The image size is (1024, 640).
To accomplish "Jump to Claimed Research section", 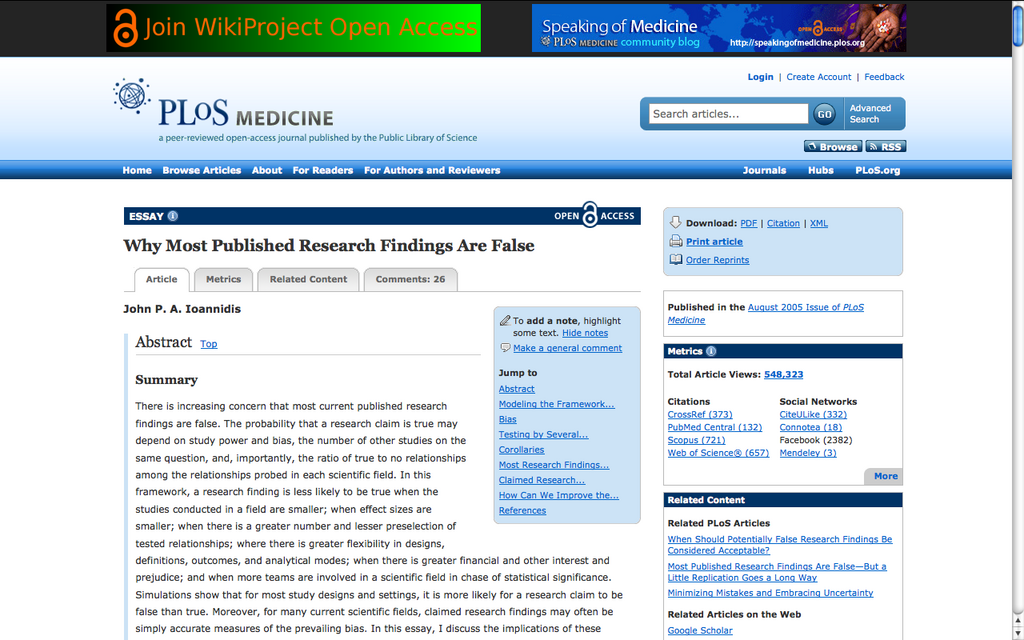I will click(542, 480).
